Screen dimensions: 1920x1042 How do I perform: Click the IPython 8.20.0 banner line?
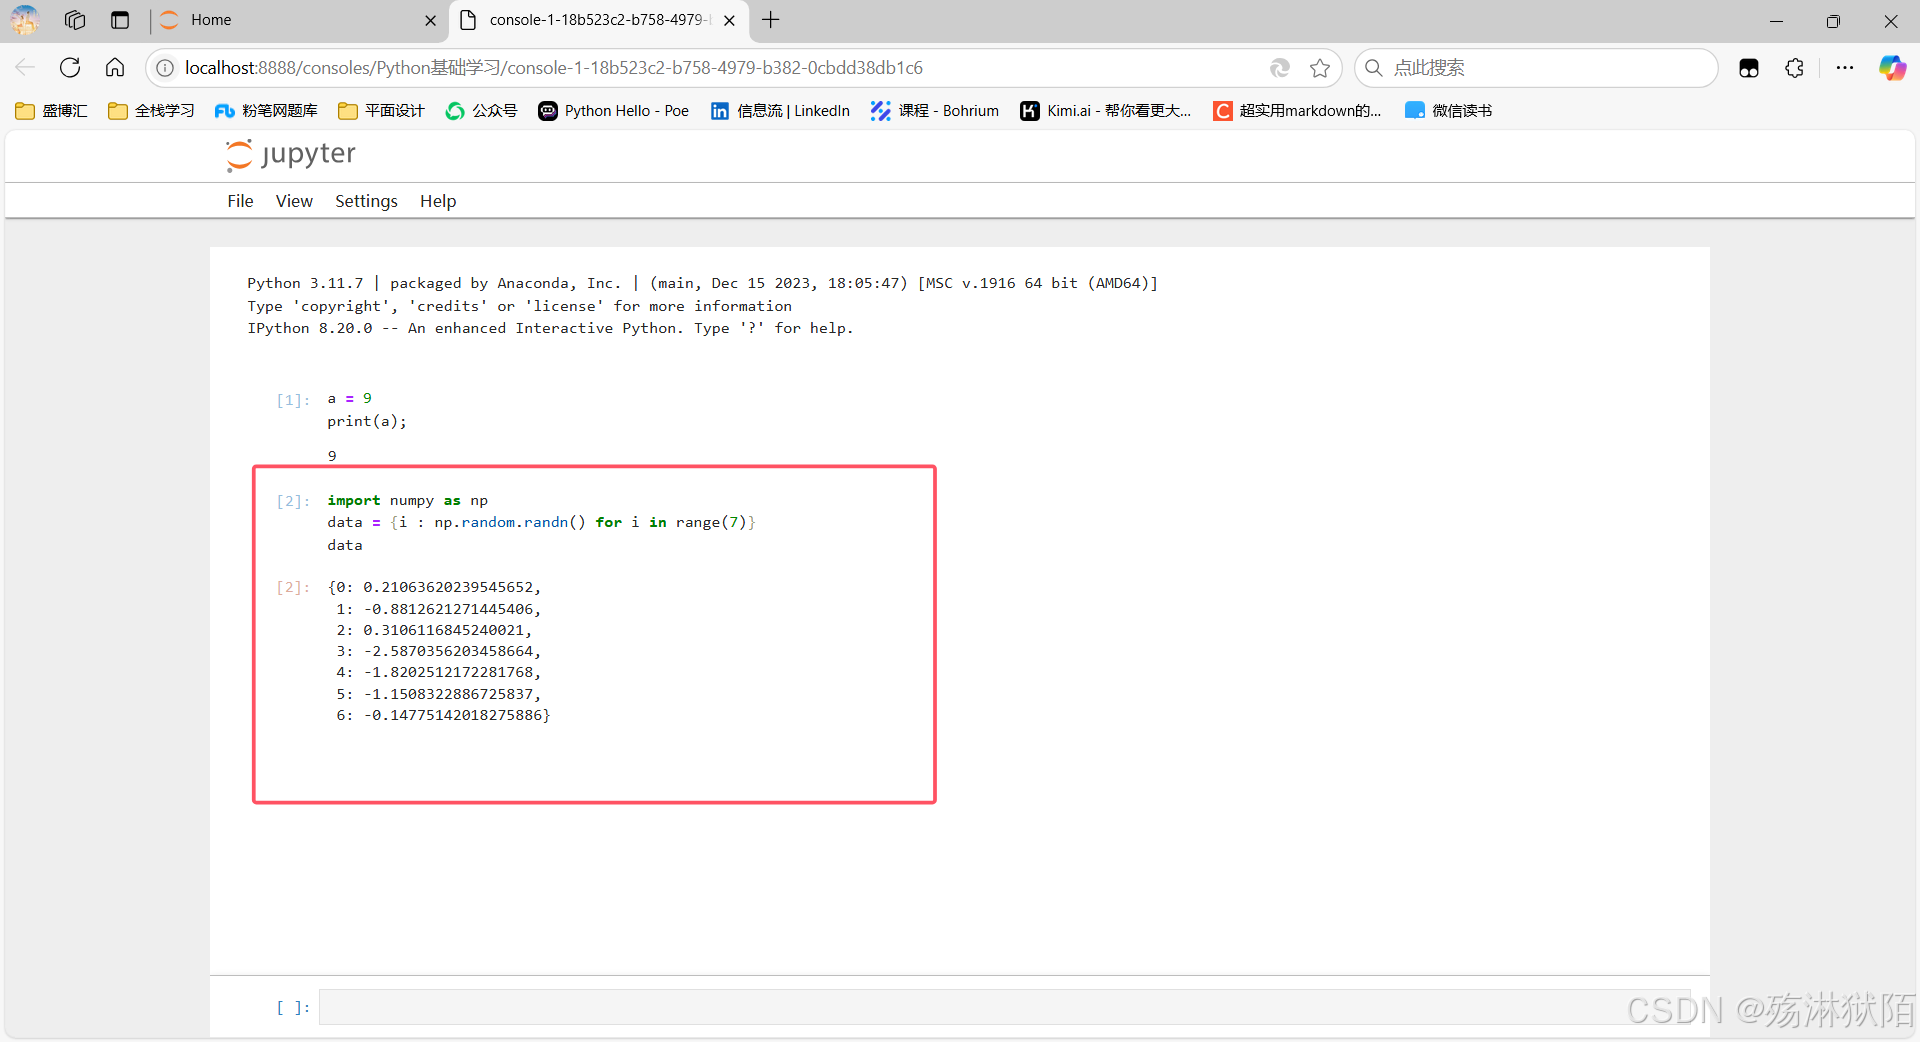pyautogui.click(x=550, y=328)
